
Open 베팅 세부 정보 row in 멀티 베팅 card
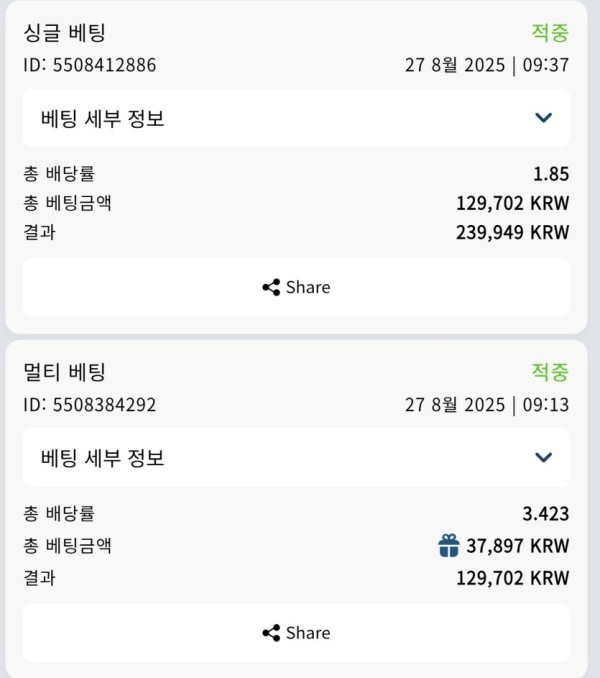(x=296, y=457)
